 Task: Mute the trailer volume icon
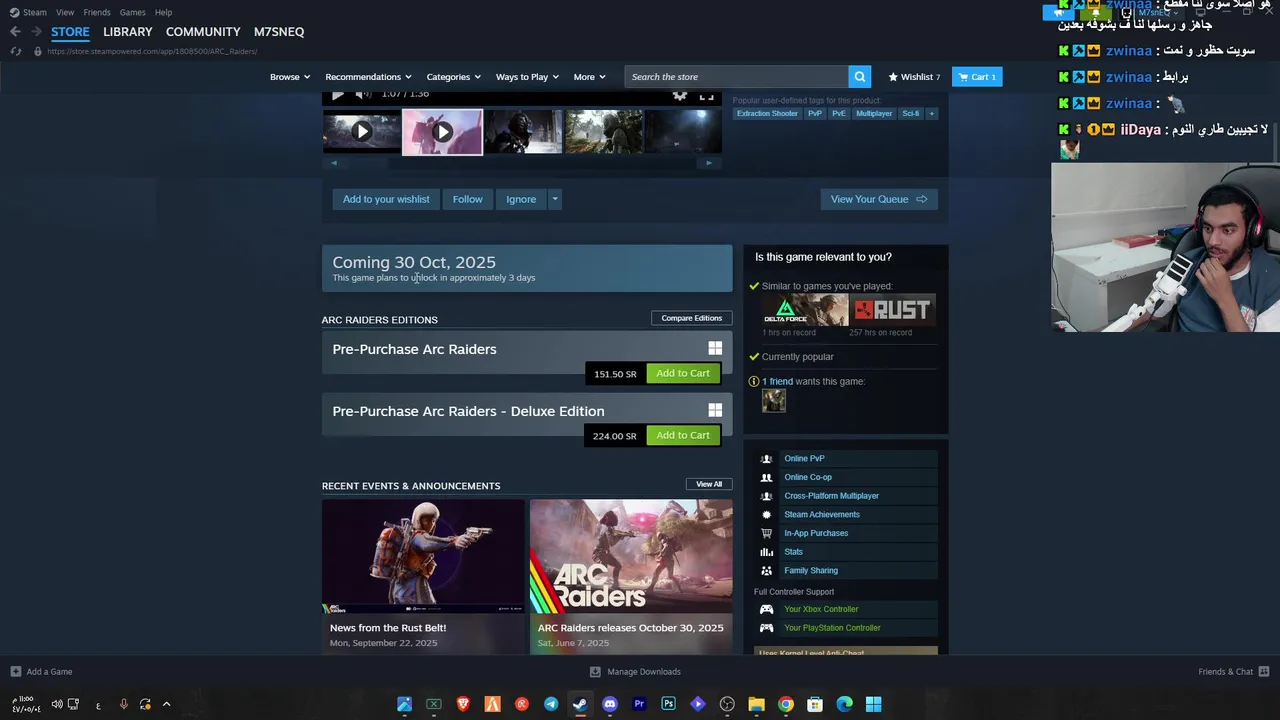pyautogui.click(x=363, y=94)
